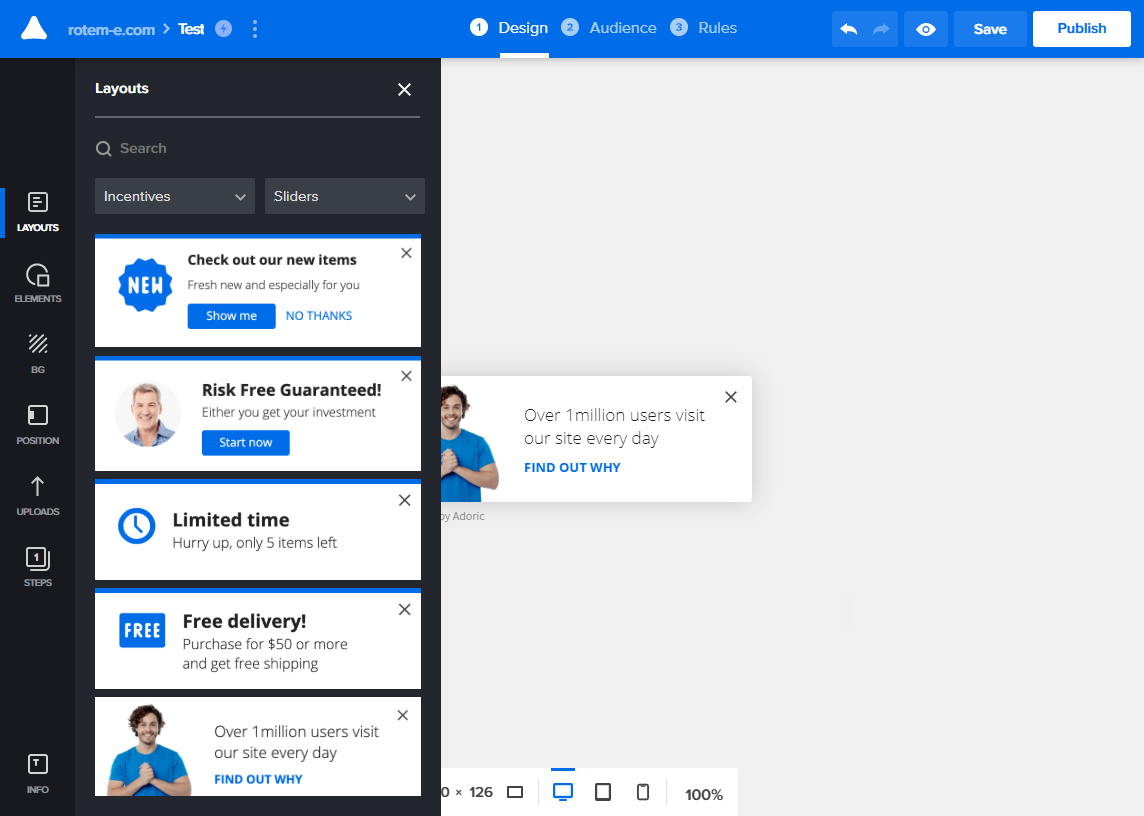
Task: Open the BG background section
Action: click(38, 354)
